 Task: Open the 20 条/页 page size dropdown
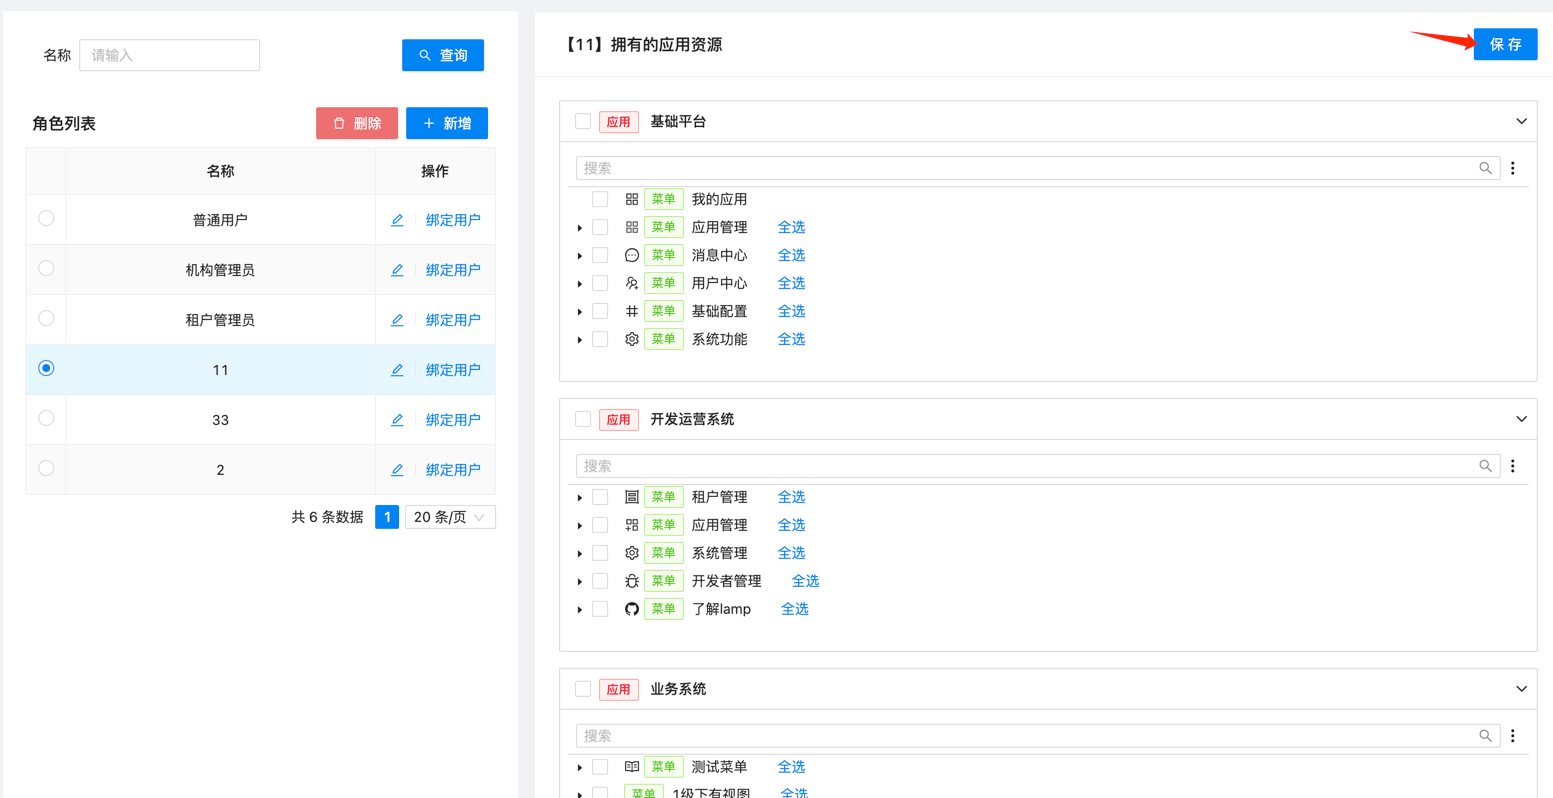[450, 517]
